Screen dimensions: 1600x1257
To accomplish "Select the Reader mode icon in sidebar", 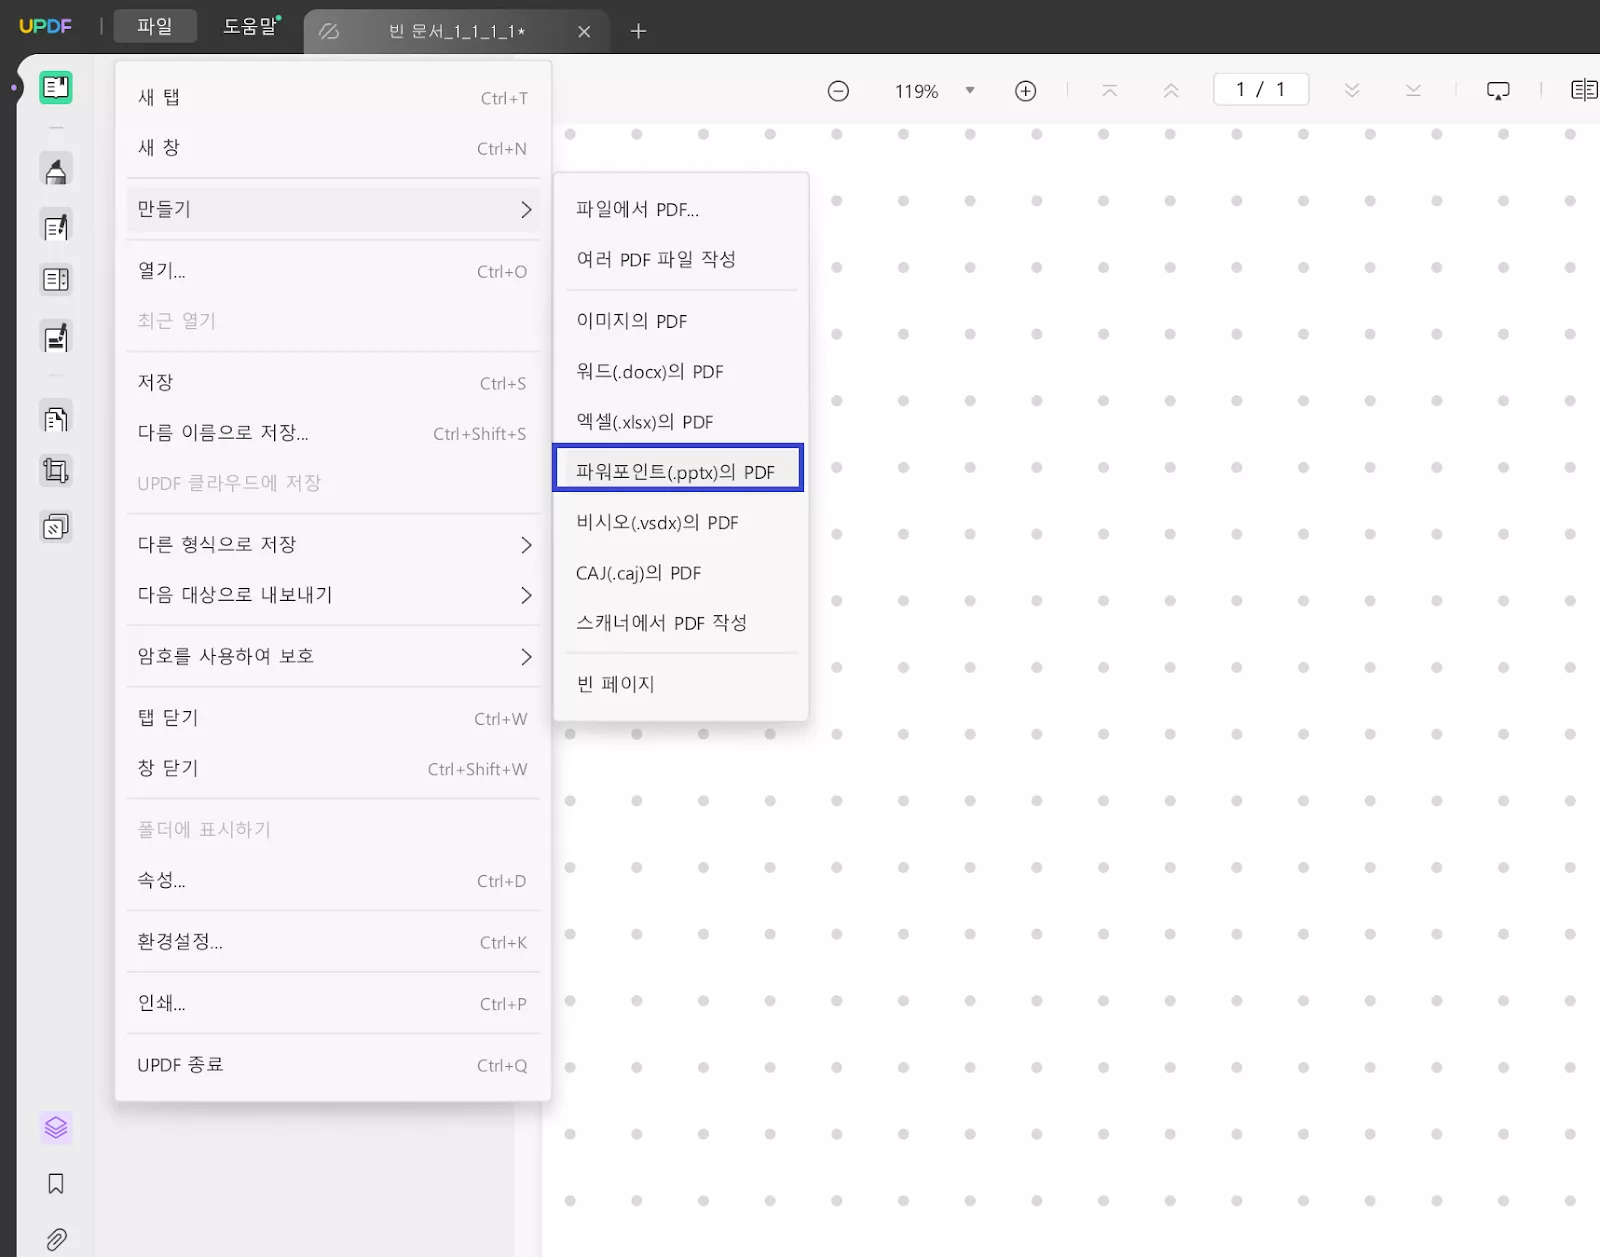I will pos(56,88).
